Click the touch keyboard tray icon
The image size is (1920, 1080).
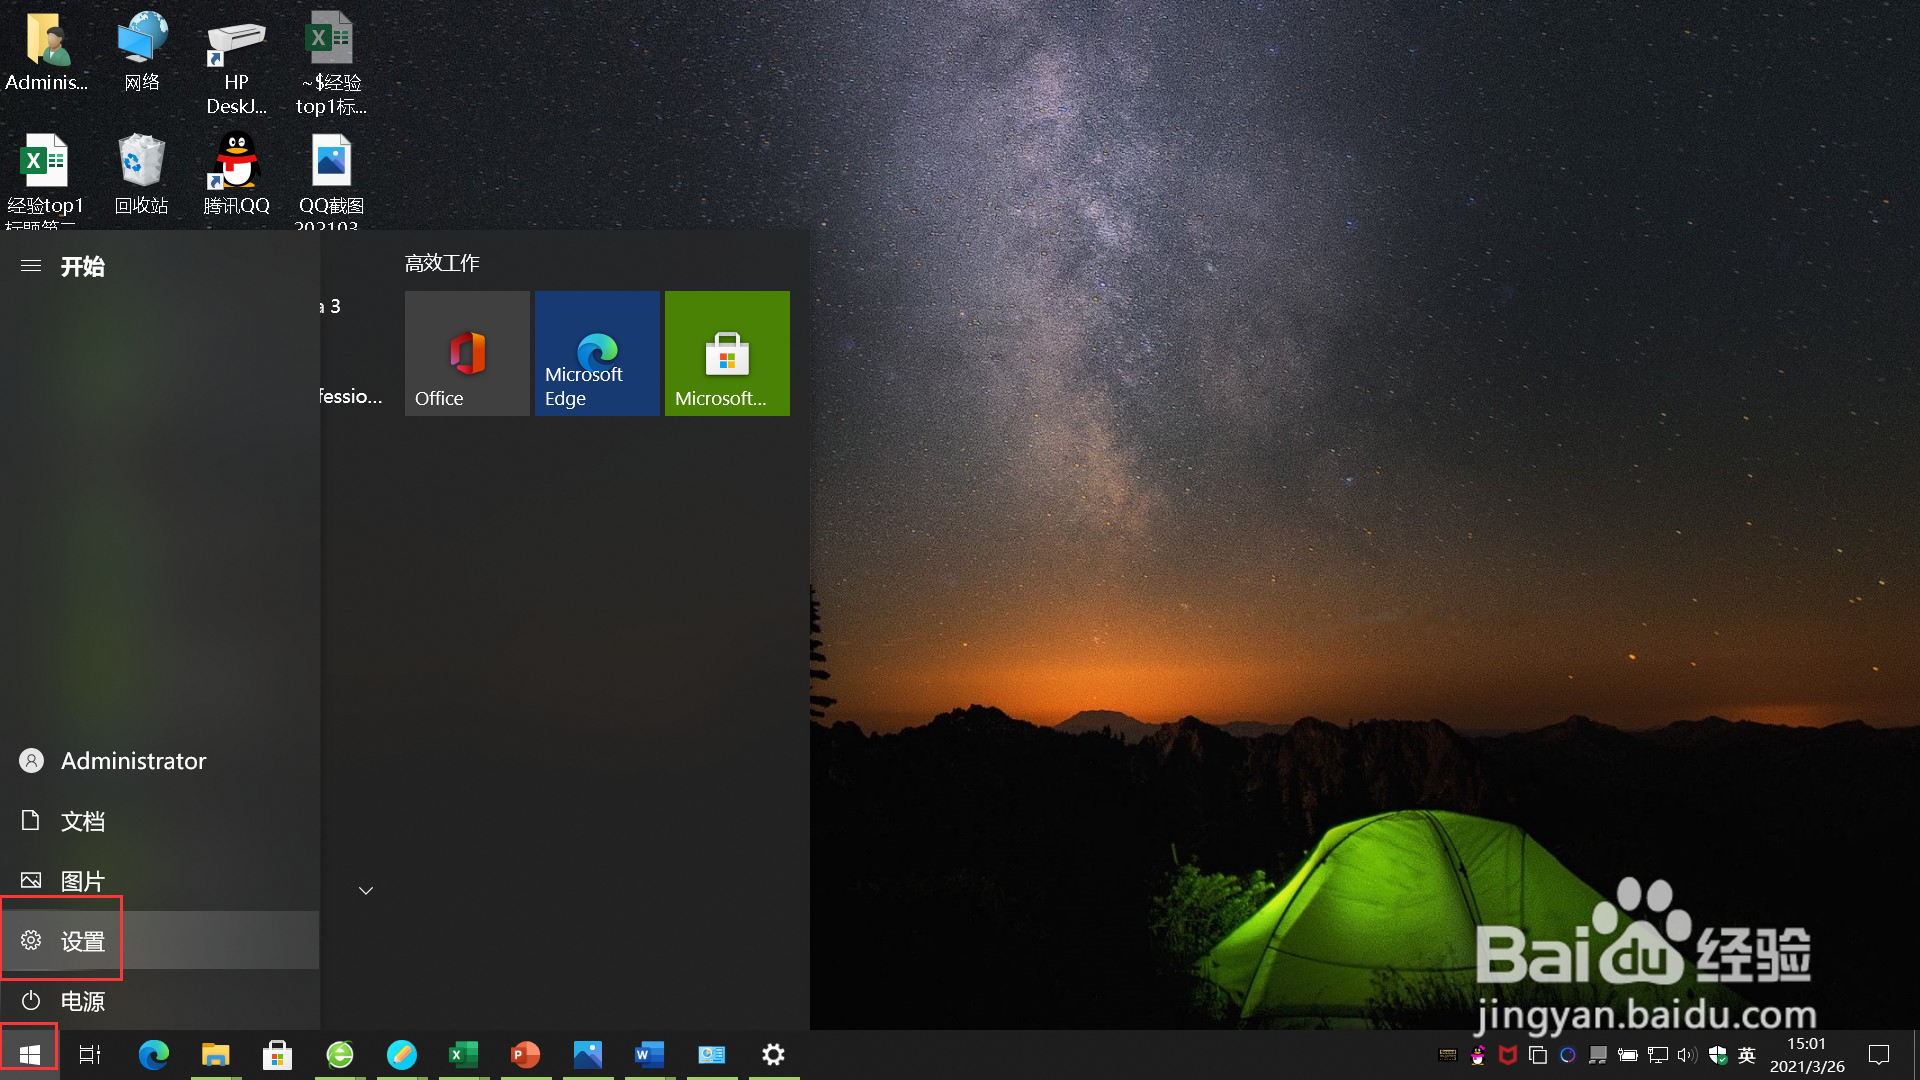[1448, 1054]
